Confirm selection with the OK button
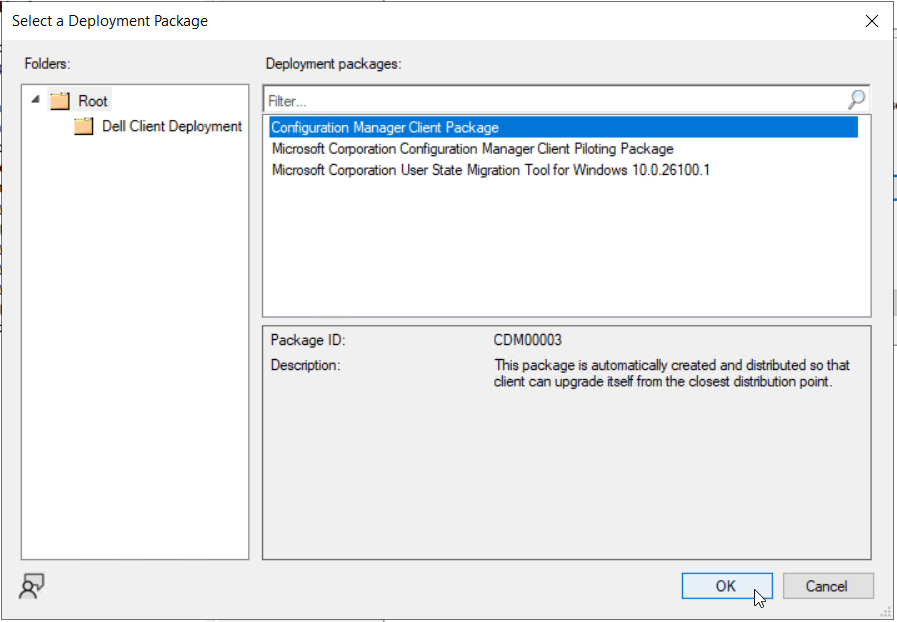Screen dimensions: 897x622 point(726,586)
